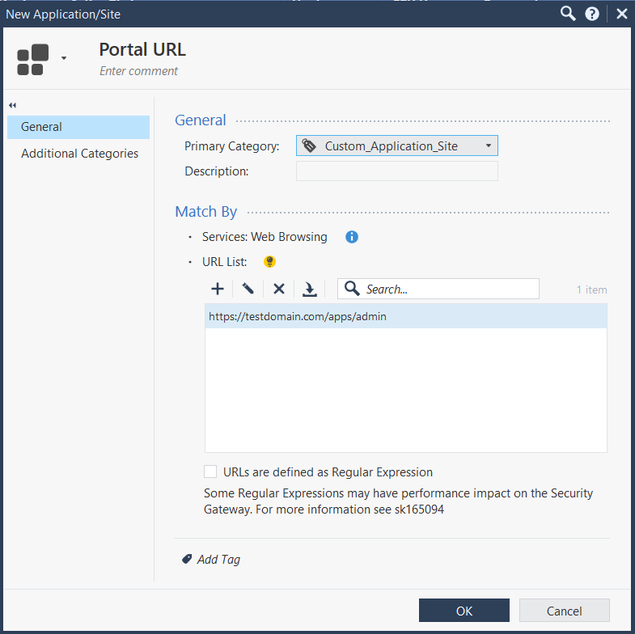Click the URL List hint lightbulb icon
Viewport: 635px width, 634px height.
(x=269, y=262)
